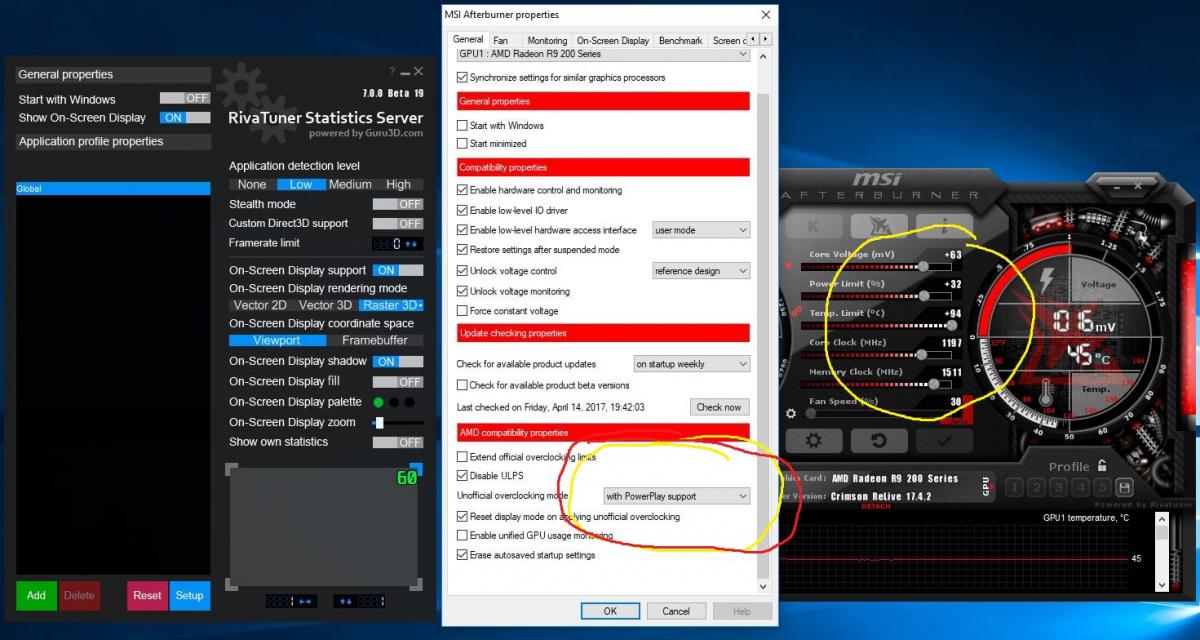Switch to the Fan tab

pyautogui.click(x=500, y=40)
